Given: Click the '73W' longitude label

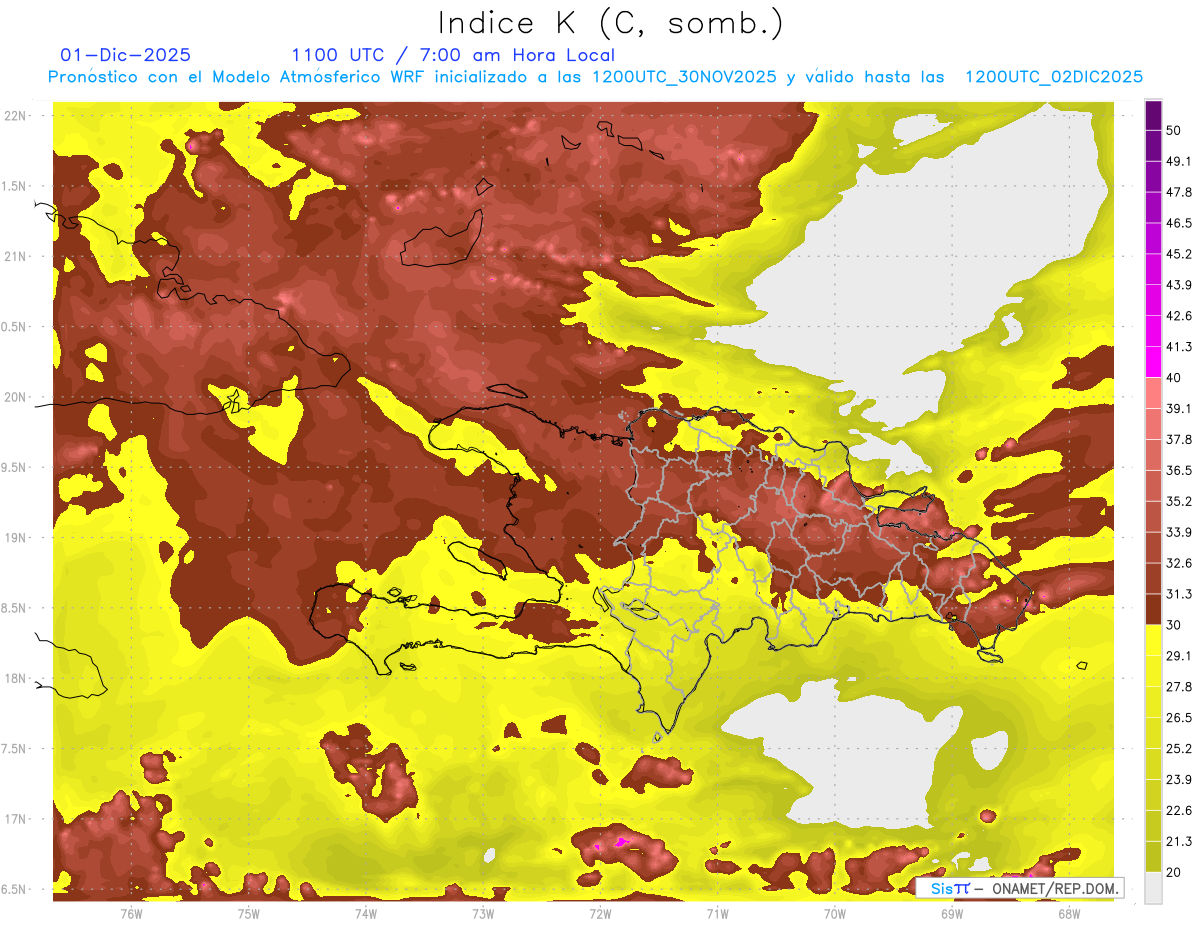Looking at the screenshot, I should (x=483, y=913).
